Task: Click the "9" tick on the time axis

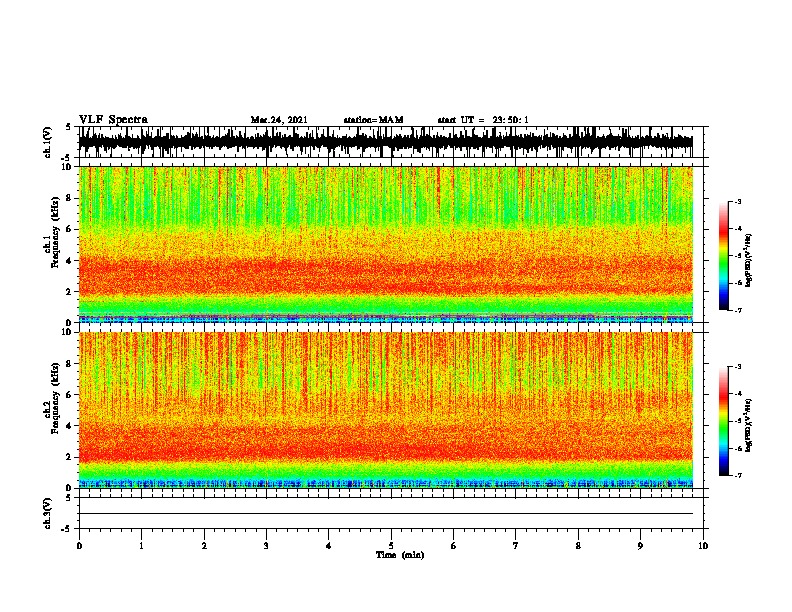Action: click(x=640, y=546)
